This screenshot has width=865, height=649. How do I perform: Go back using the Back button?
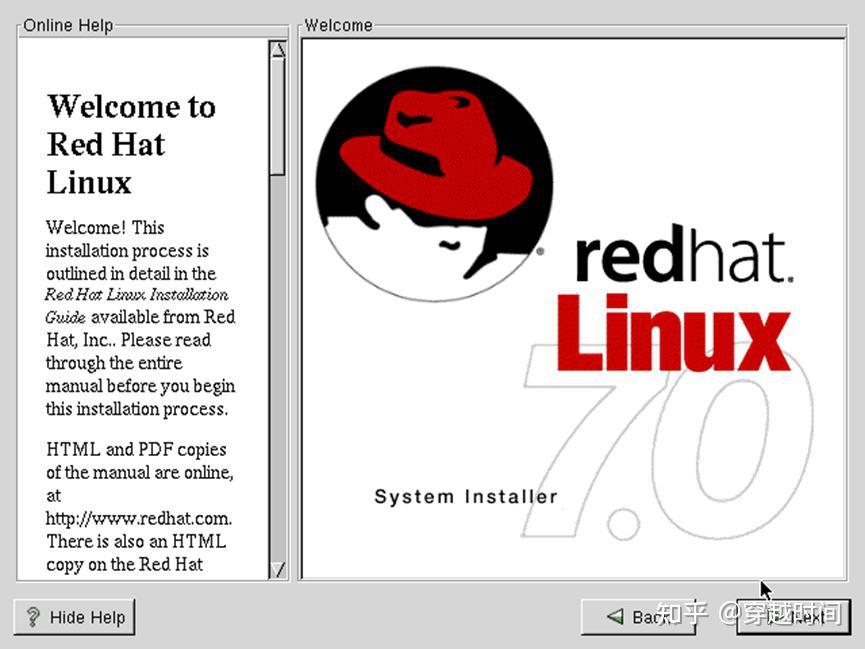(640, 617)
